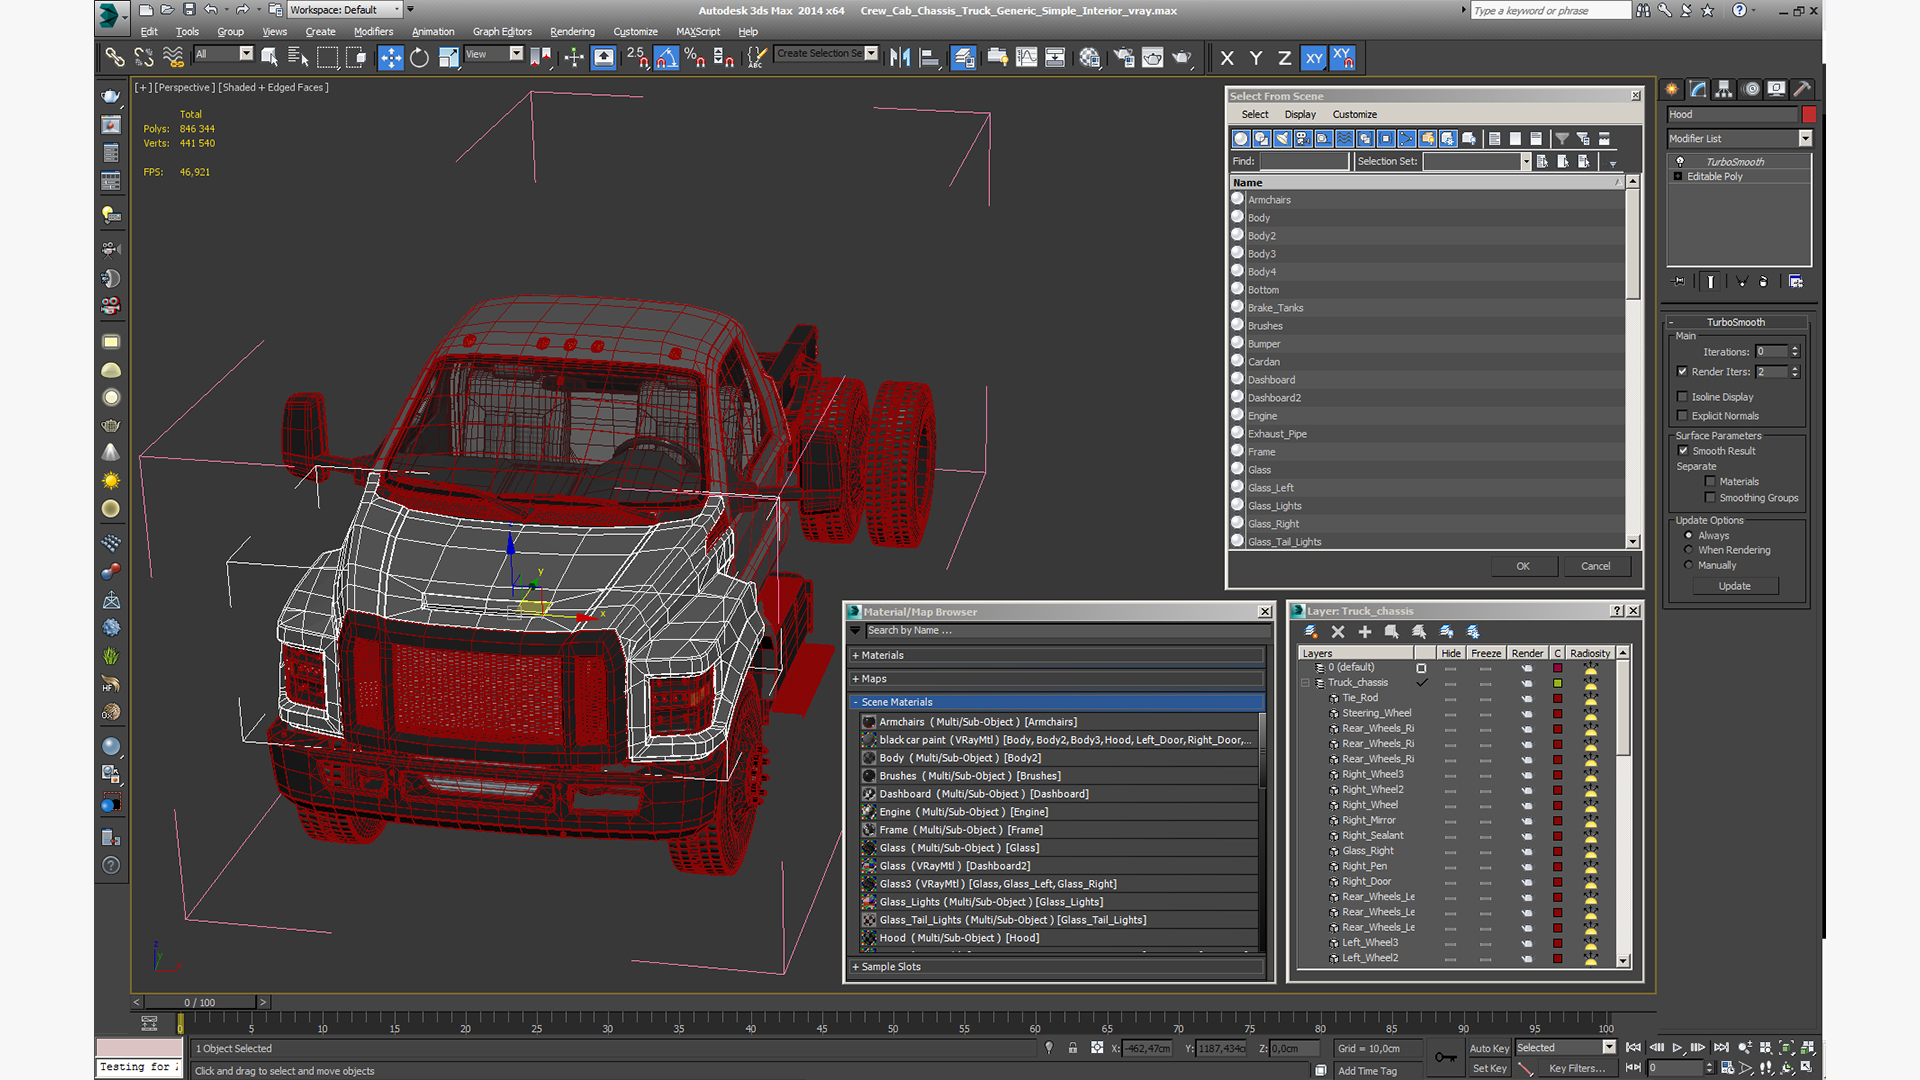Open Manage Layers from main toolbar
This screenshot has width=1920, height=1080.
963,58
